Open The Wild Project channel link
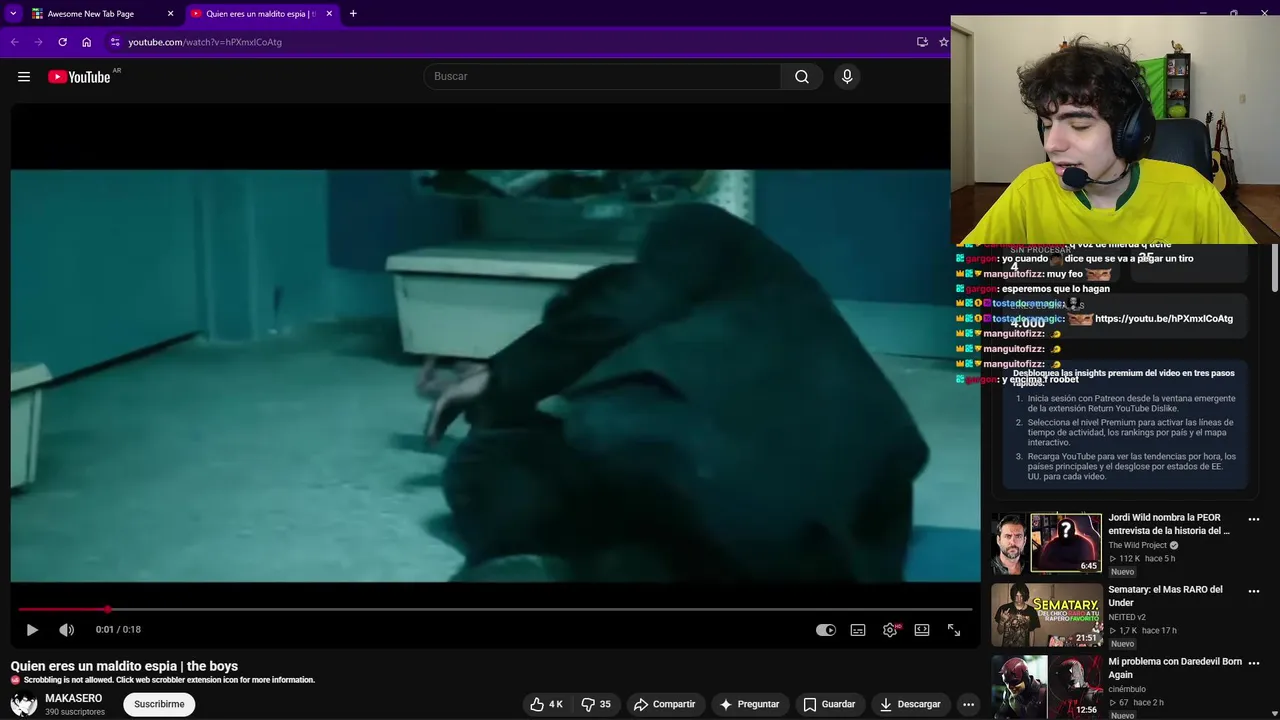Viewport: 1280px width, 720px height. (1137, 546)
